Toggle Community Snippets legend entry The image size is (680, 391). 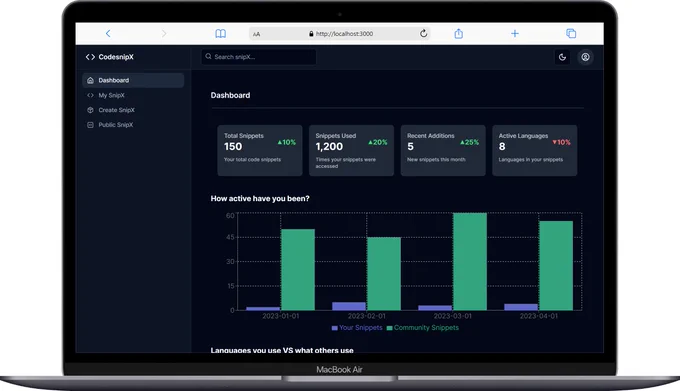[422, 328]
